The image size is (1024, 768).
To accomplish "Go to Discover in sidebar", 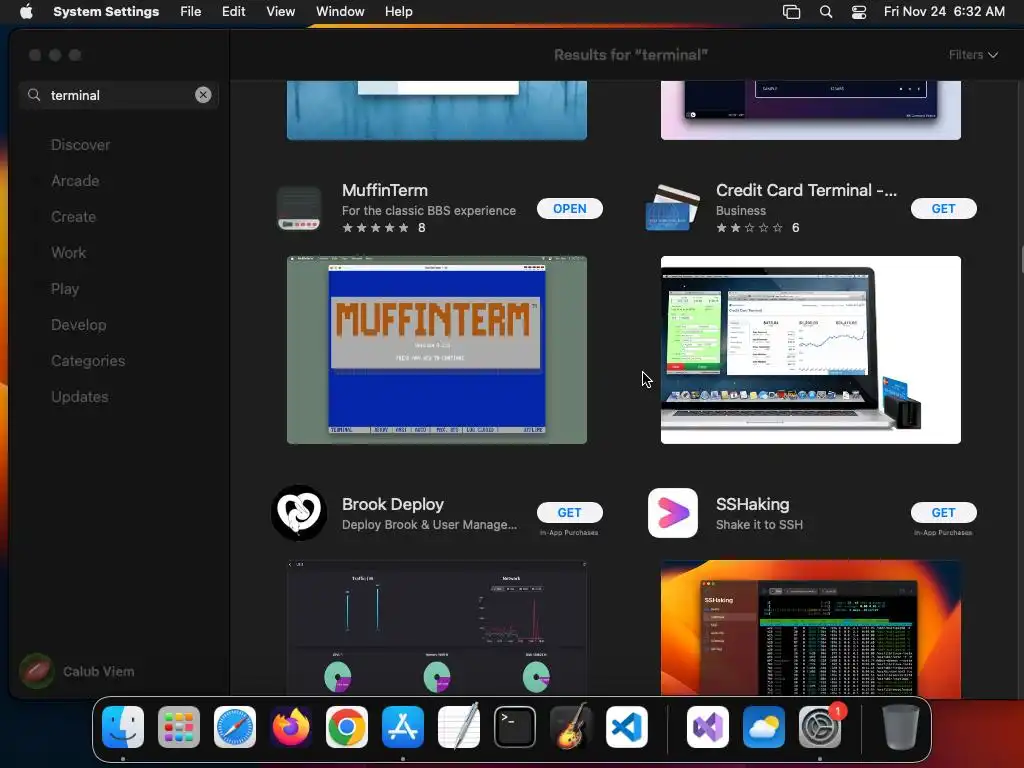I will pos(80,145).
